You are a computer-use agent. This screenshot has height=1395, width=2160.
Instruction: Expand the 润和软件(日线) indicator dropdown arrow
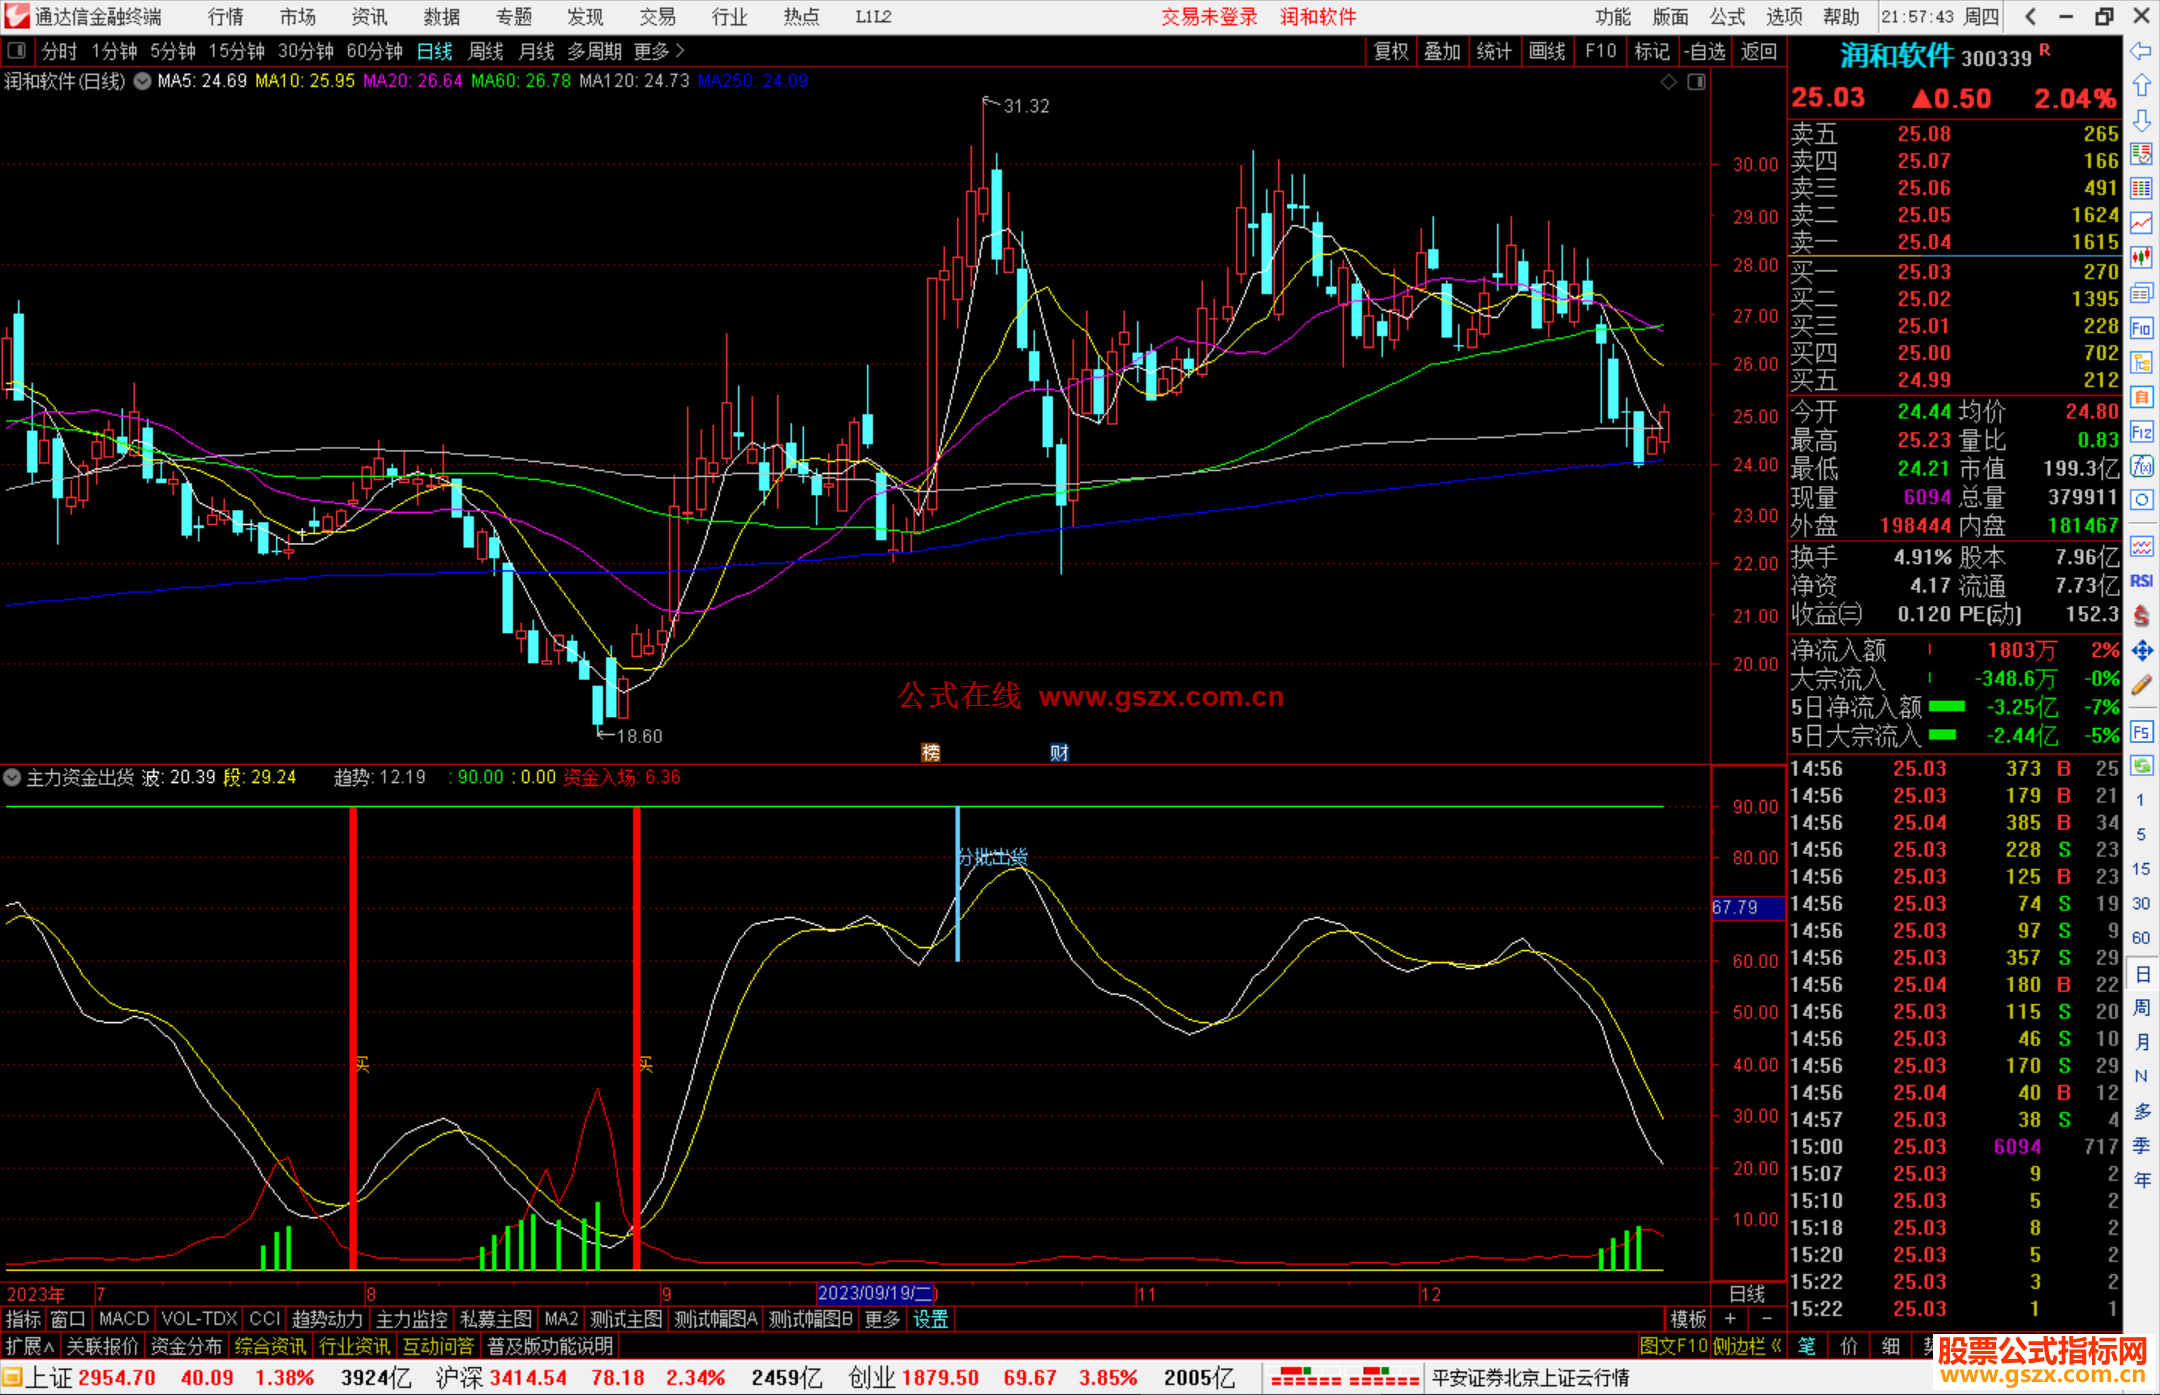[x=143, y=82]
